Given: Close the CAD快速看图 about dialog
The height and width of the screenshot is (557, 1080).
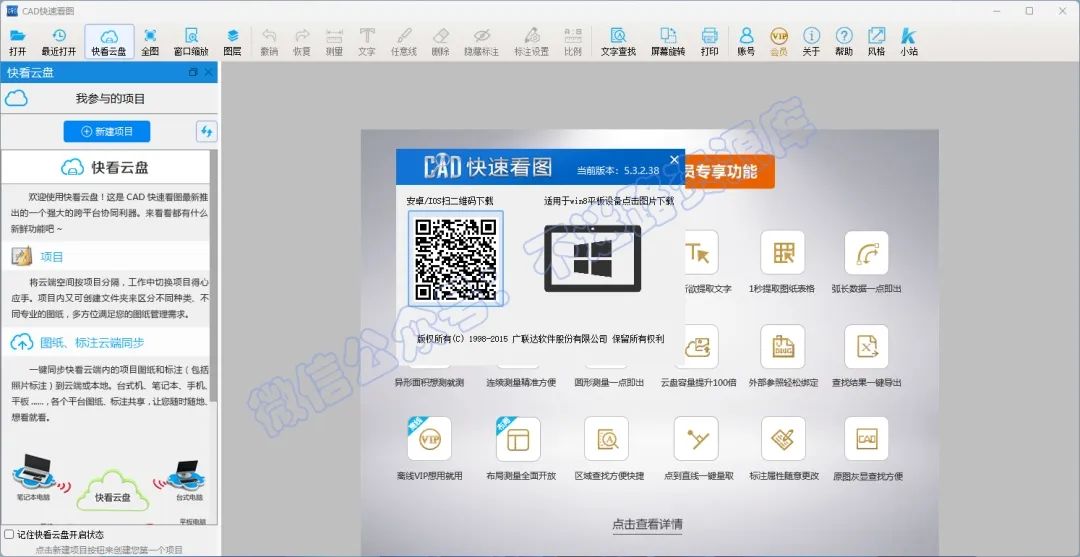Looking at the screenshot, I should point(674,160).
